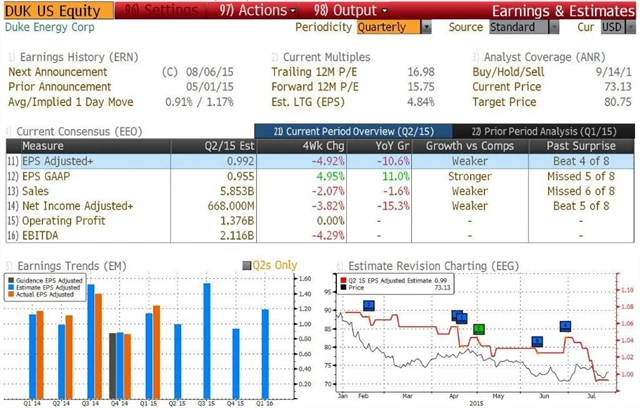Viewport: 640px width, 408px height.
Task: Click the Q3 15 estimate bar
Action: 207,341
